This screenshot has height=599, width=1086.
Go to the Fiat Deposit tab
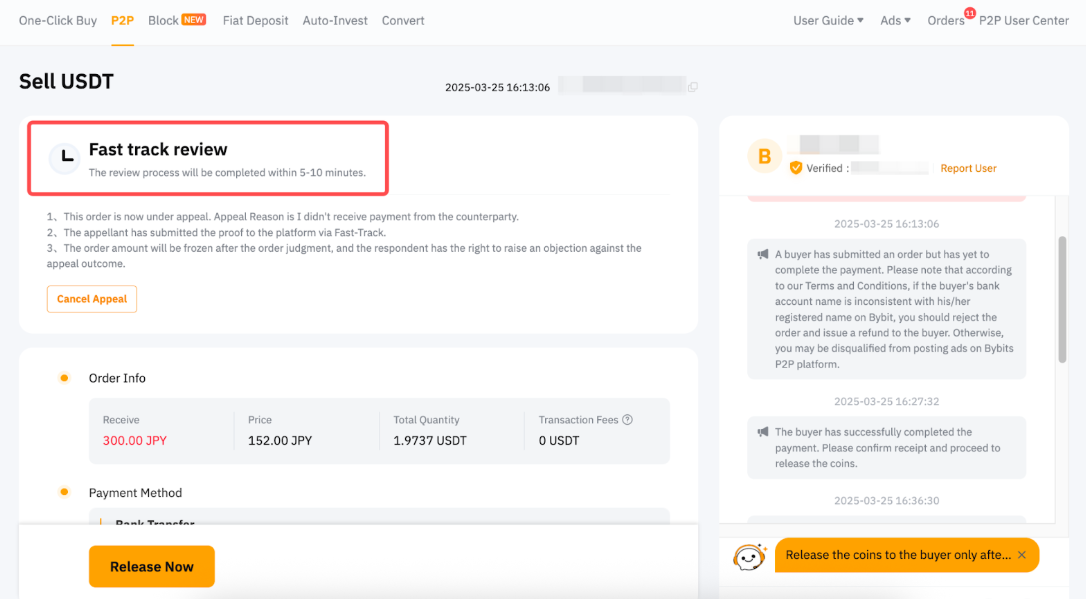click(x=255, y=20)
